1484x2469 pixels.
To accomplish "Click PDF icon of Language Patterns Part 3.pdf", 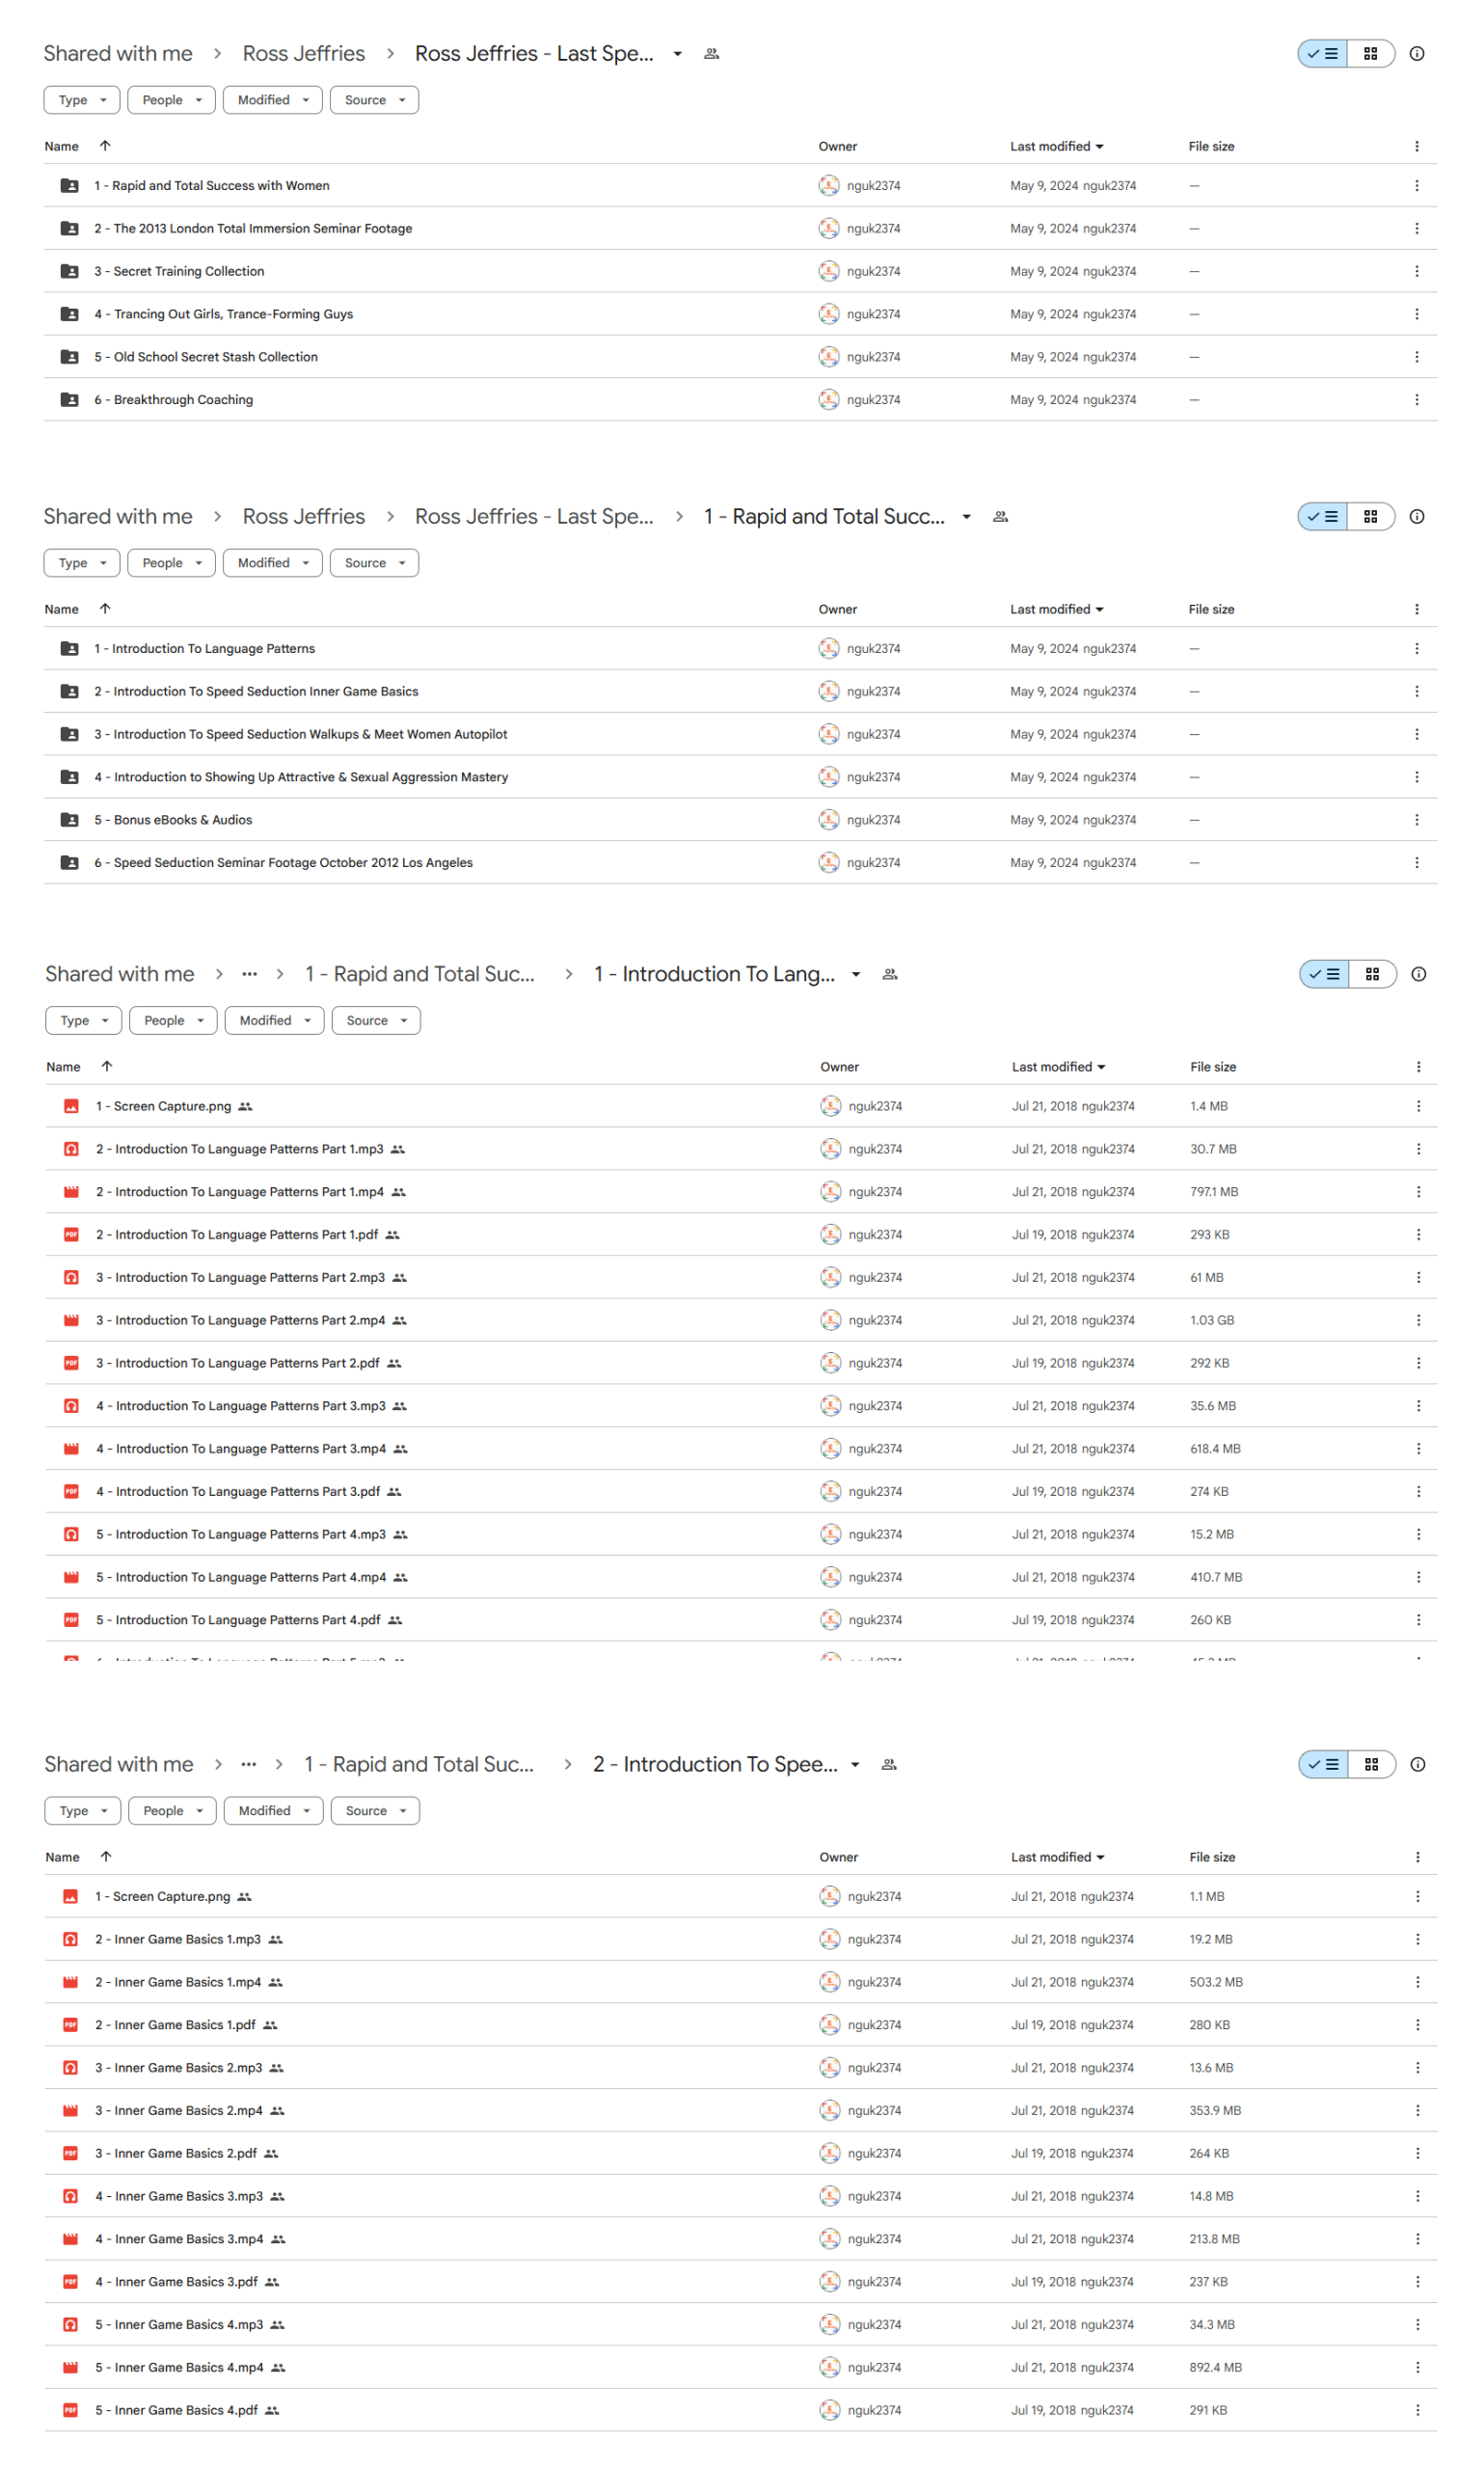I will [x=71, y=1491].
